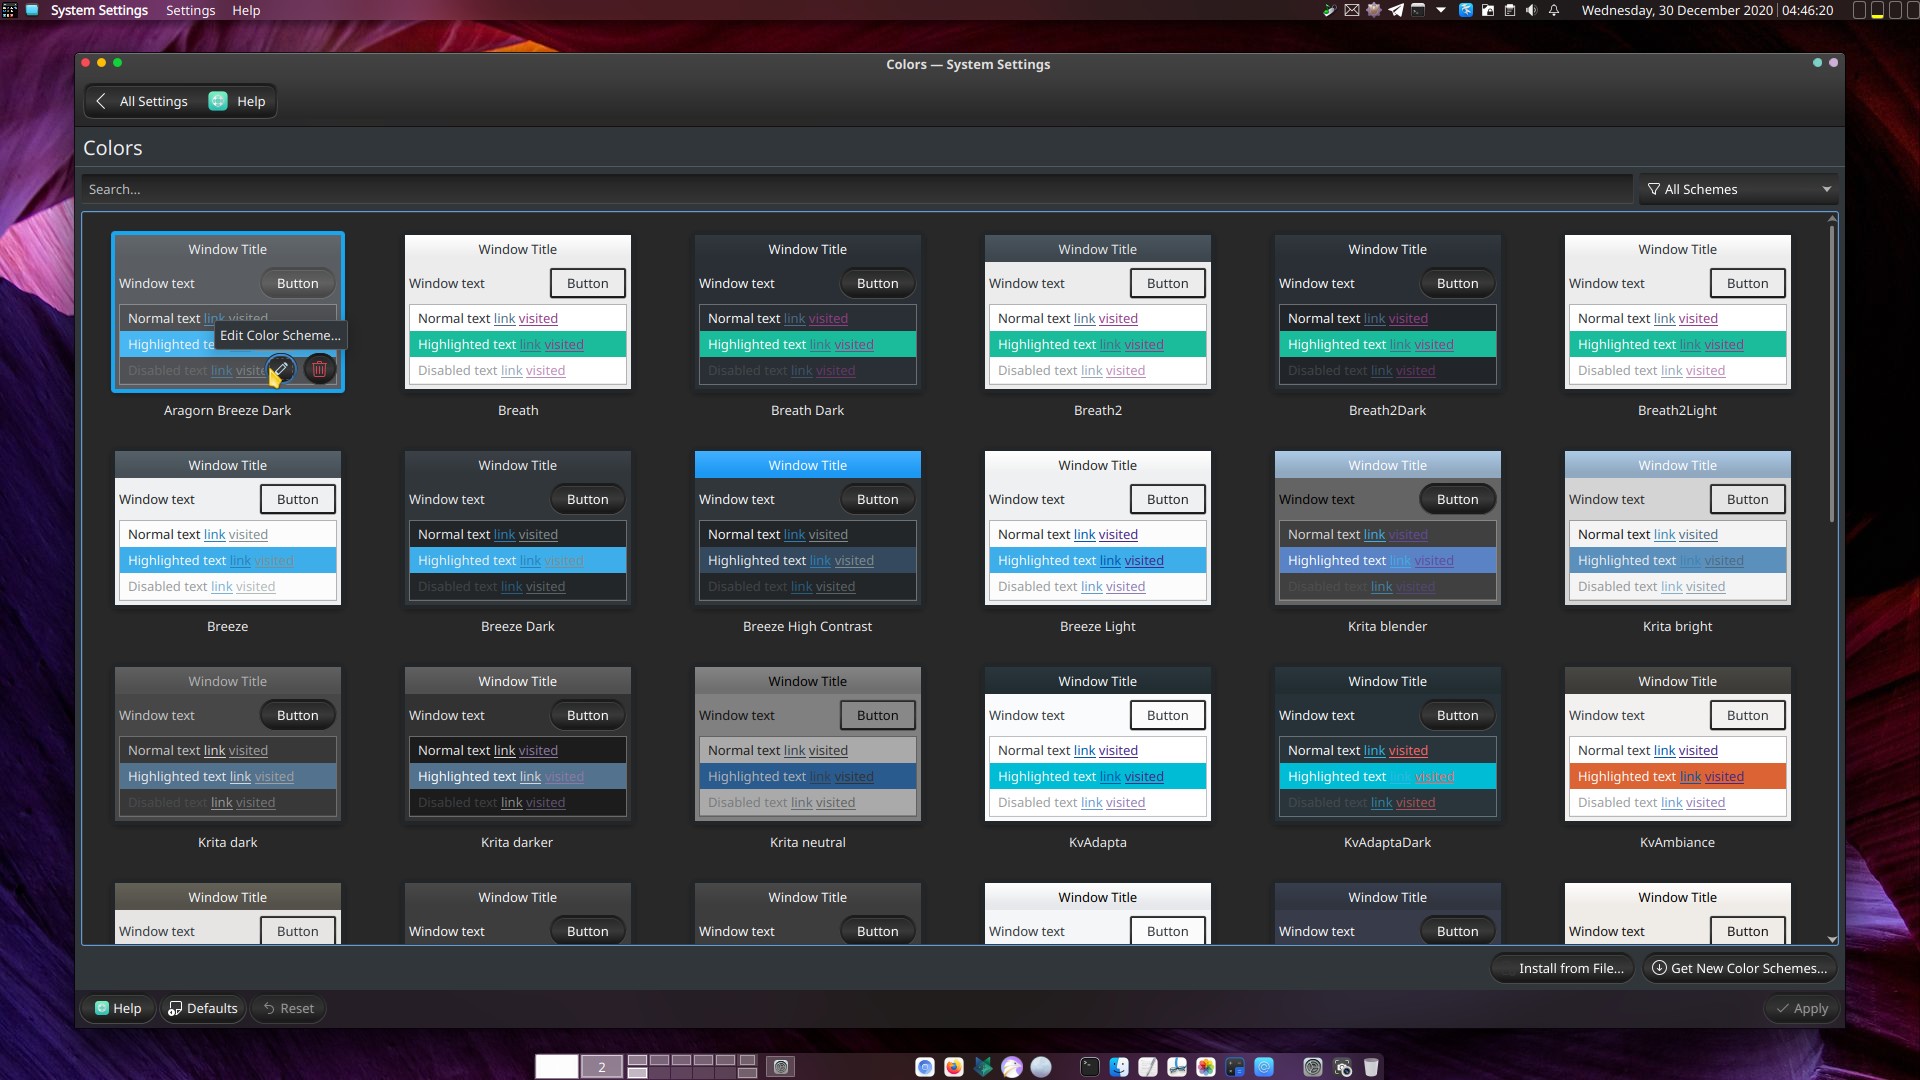This screenshot has width=1920, height=1080.
Task: Open the All Schemes filter dropdown
Action: (1739, 189)
